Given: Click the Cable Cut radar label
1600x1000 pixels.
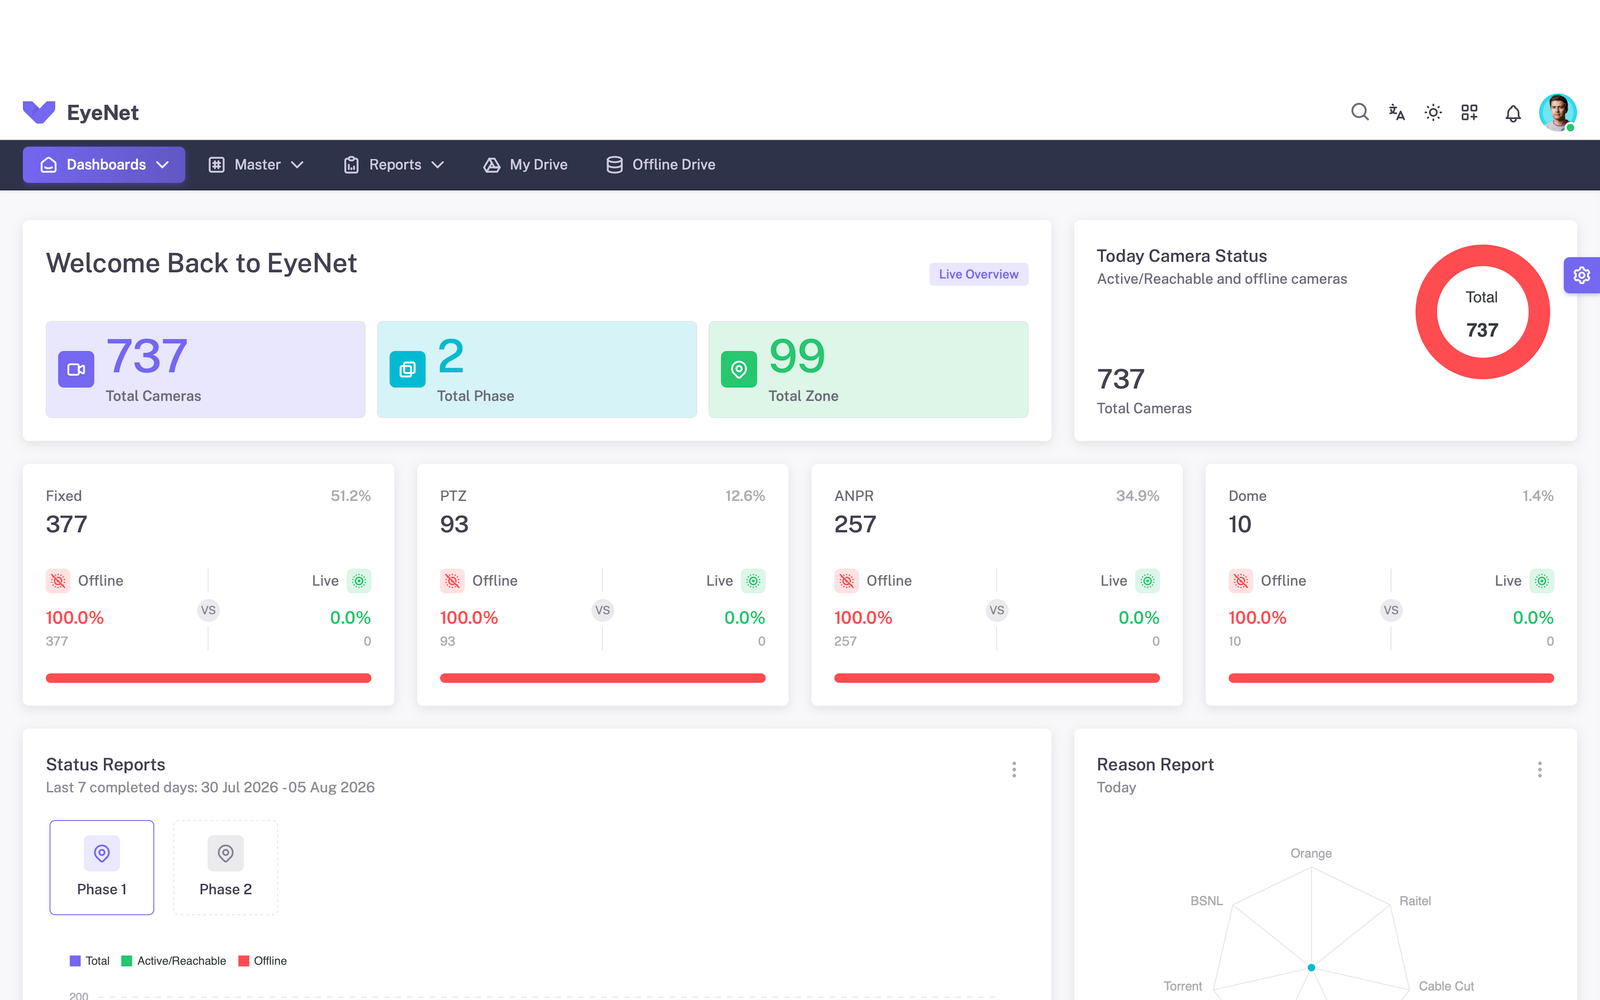Looking at the screenshot, I should click(x=1446, y=986).
